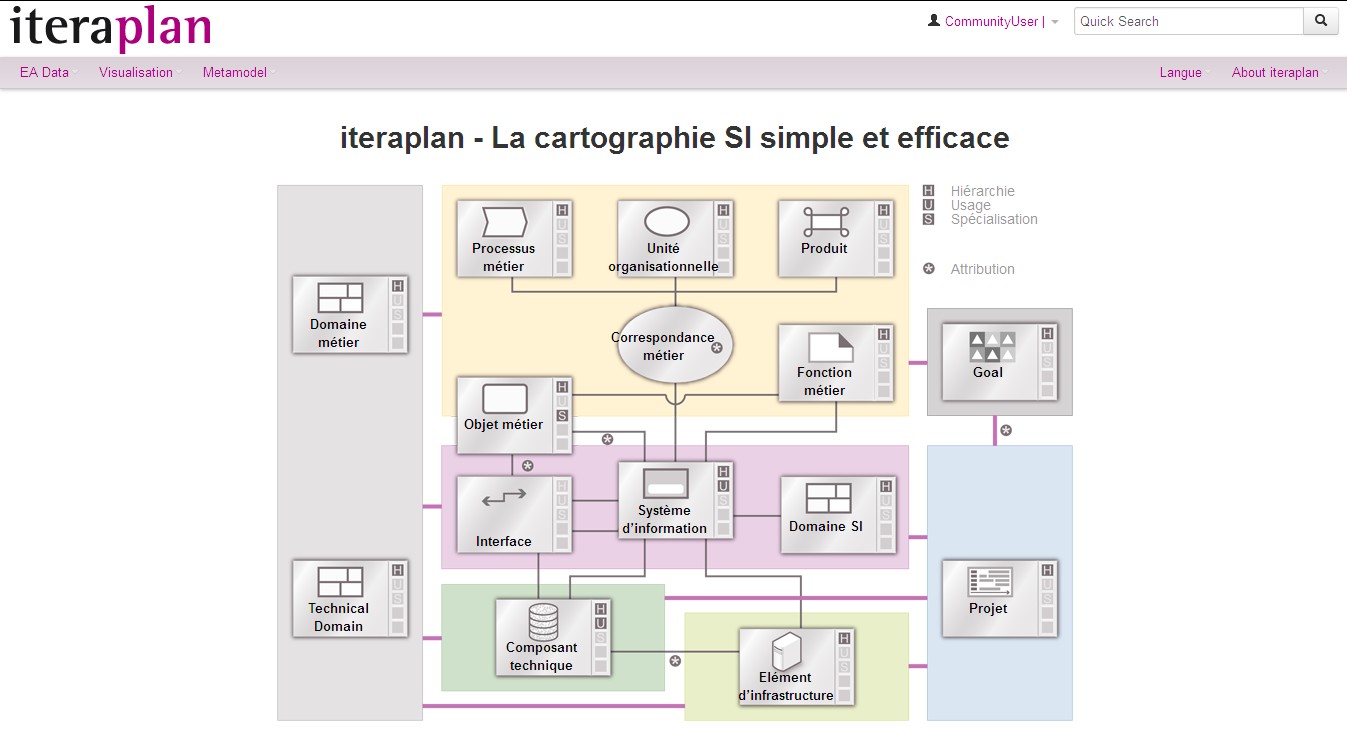Open the Processus métier building block
Viewport: 1347px width, 737px height.
tap(514, 238)
